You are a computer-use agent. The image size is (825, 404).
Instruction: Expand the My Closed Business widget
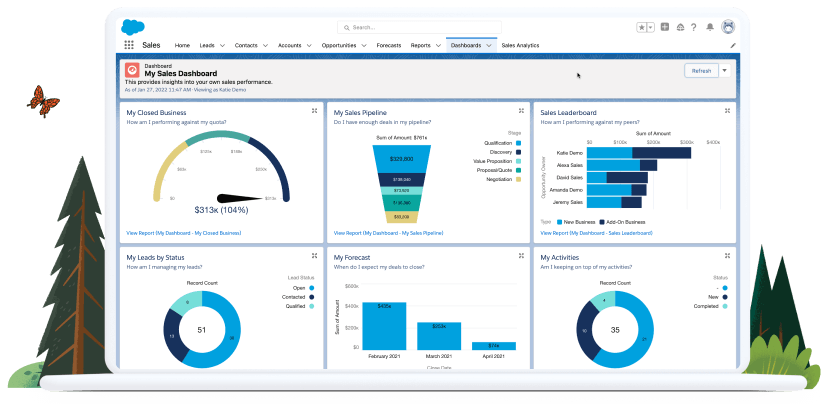coord(314,111)
